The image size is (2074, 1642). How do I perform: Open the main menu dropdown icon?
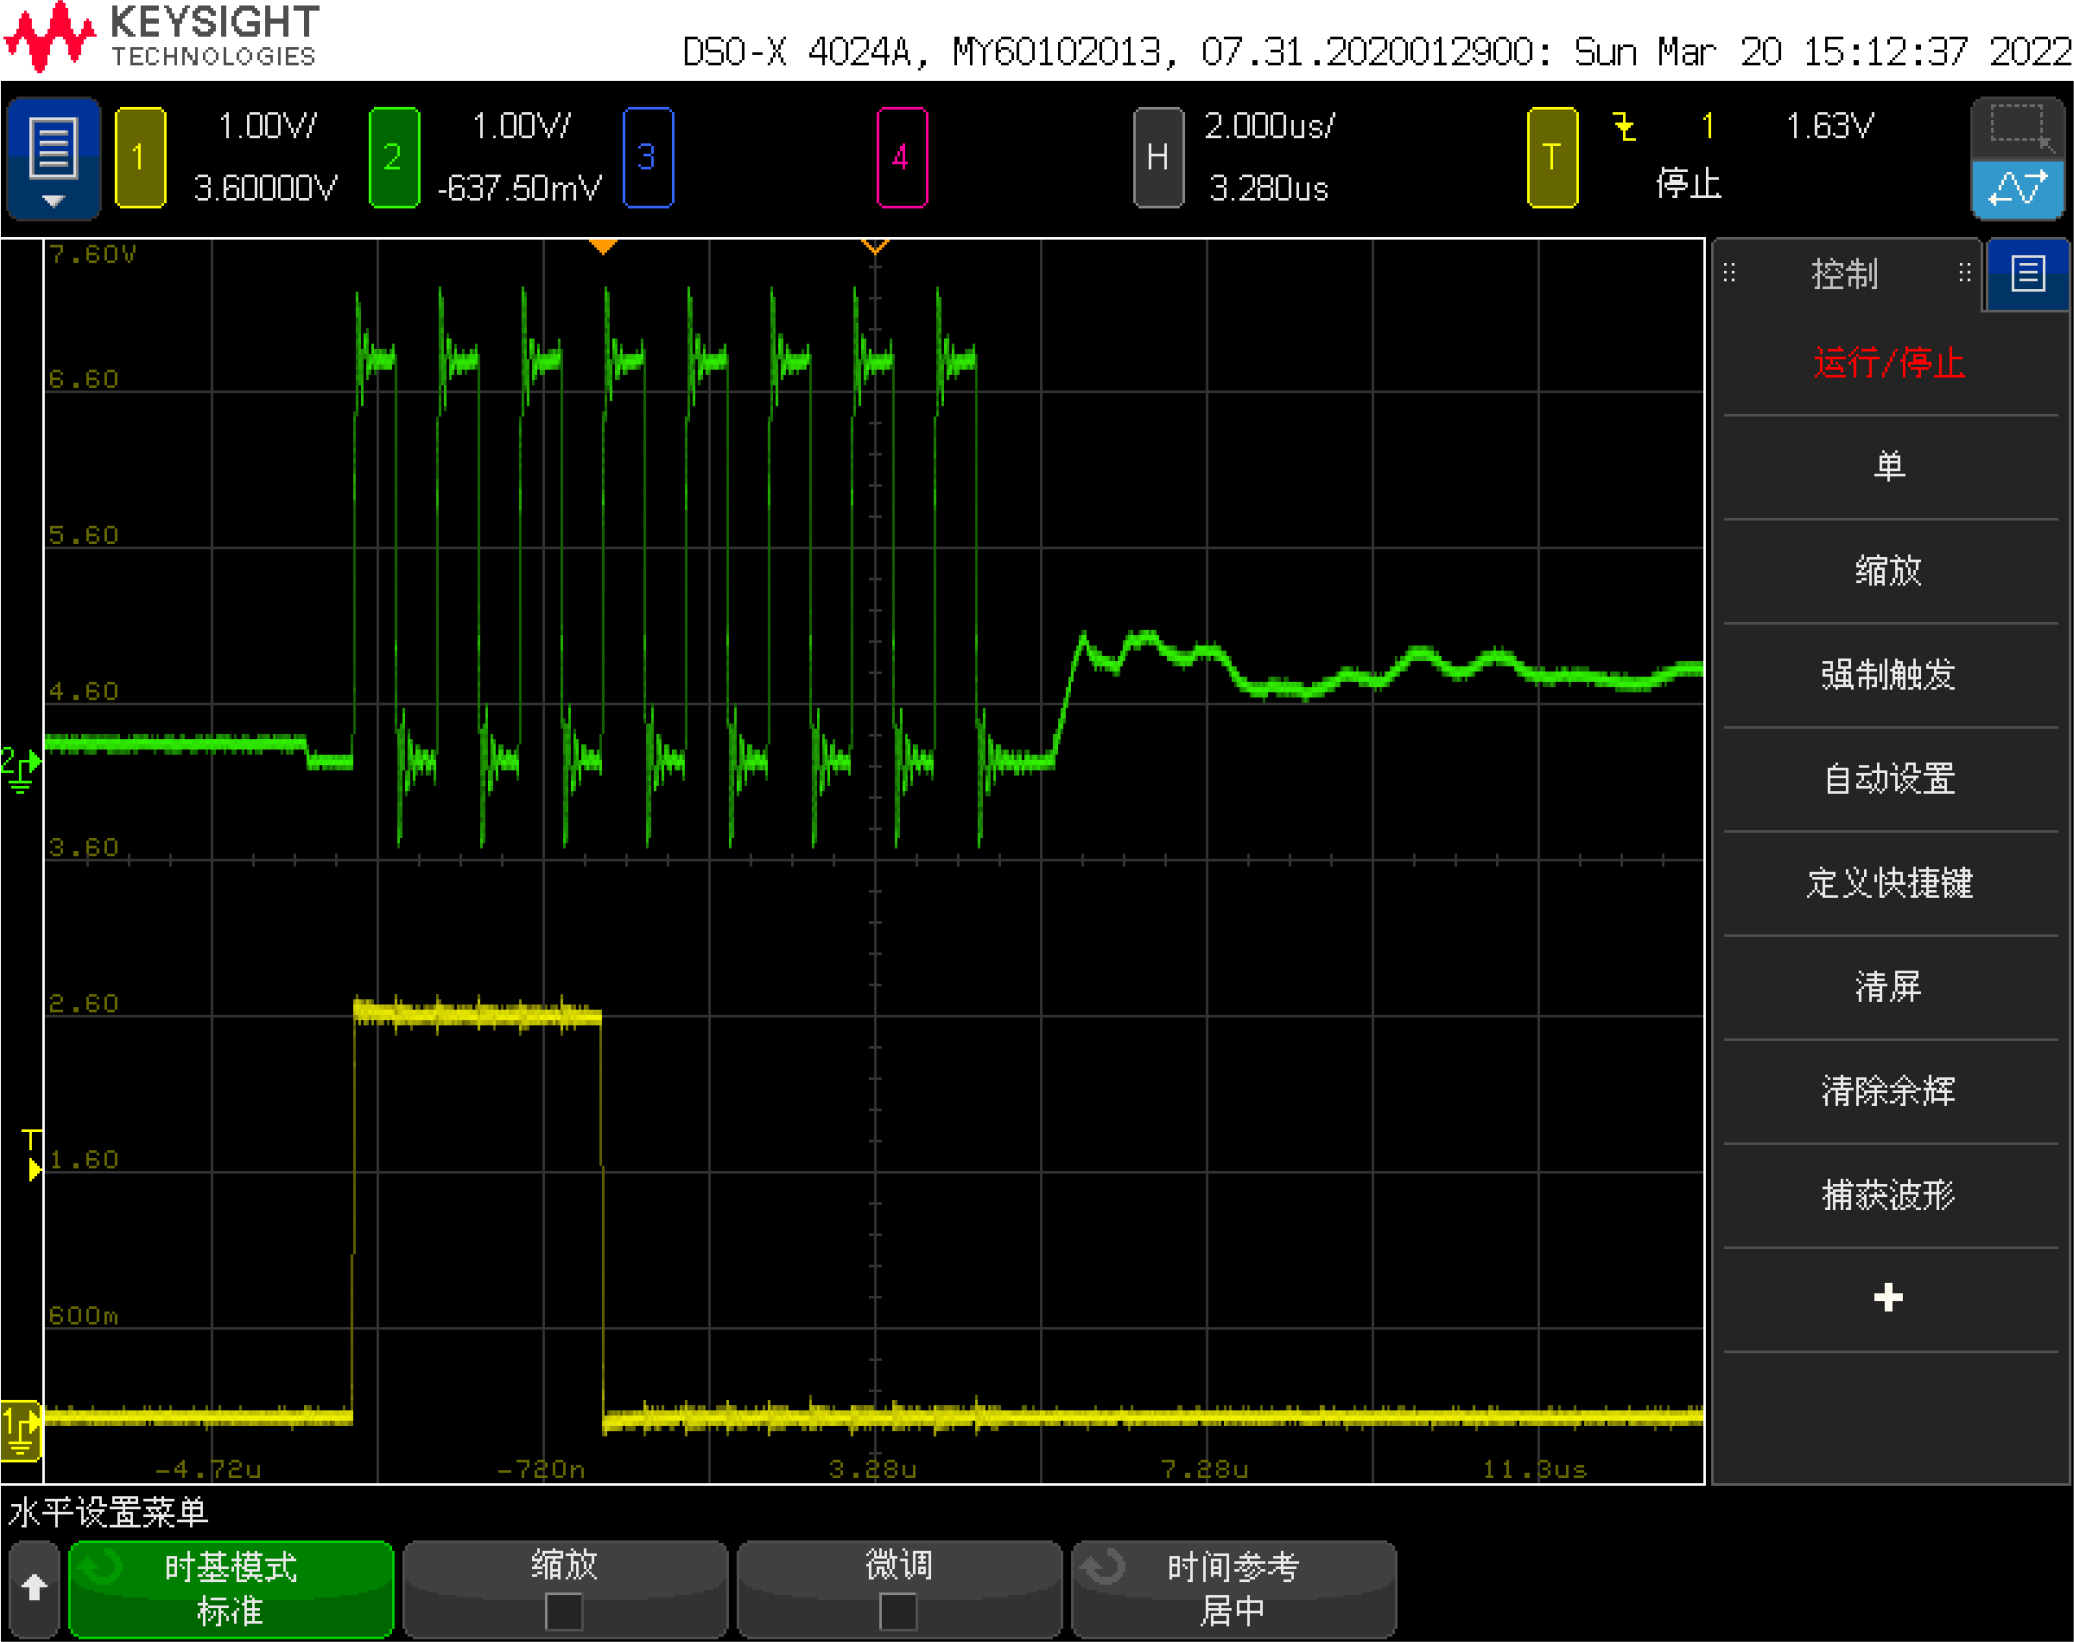pos(53,157)
